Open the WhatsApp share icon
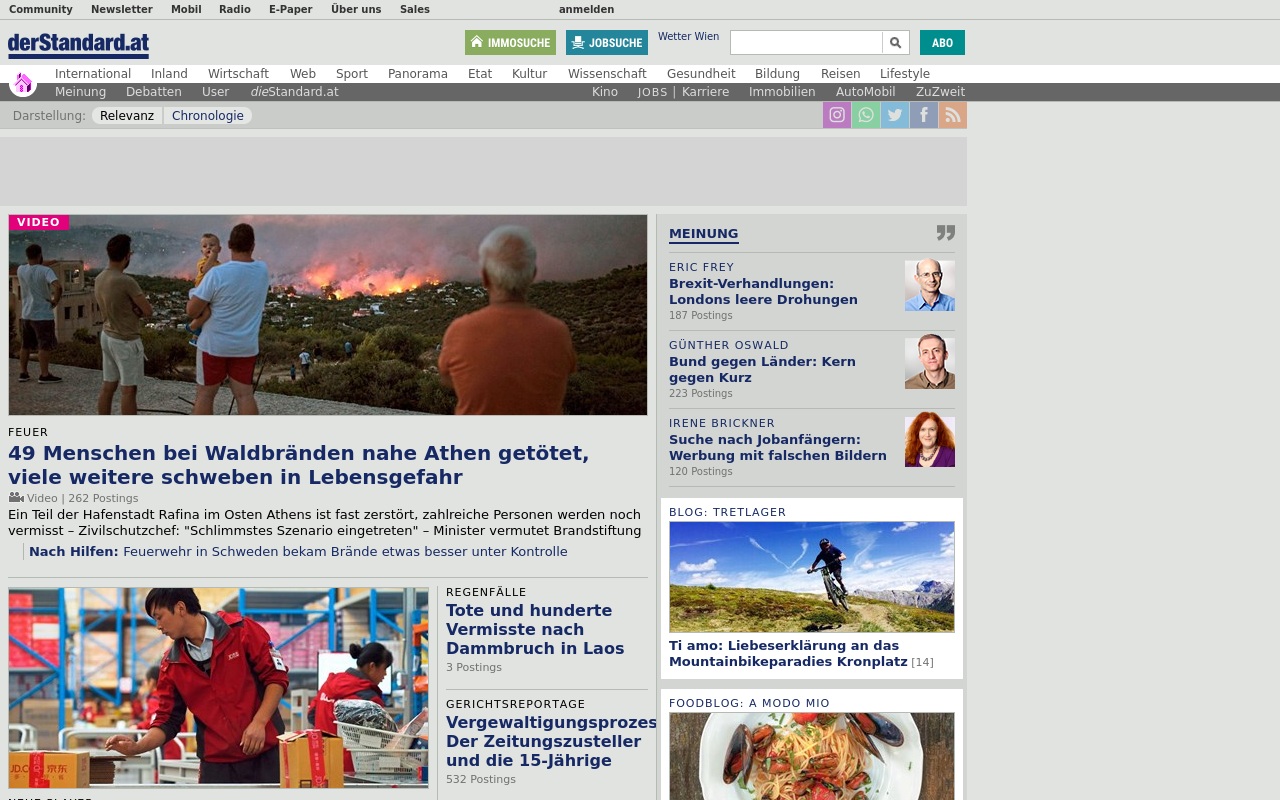 pos(866,115)
